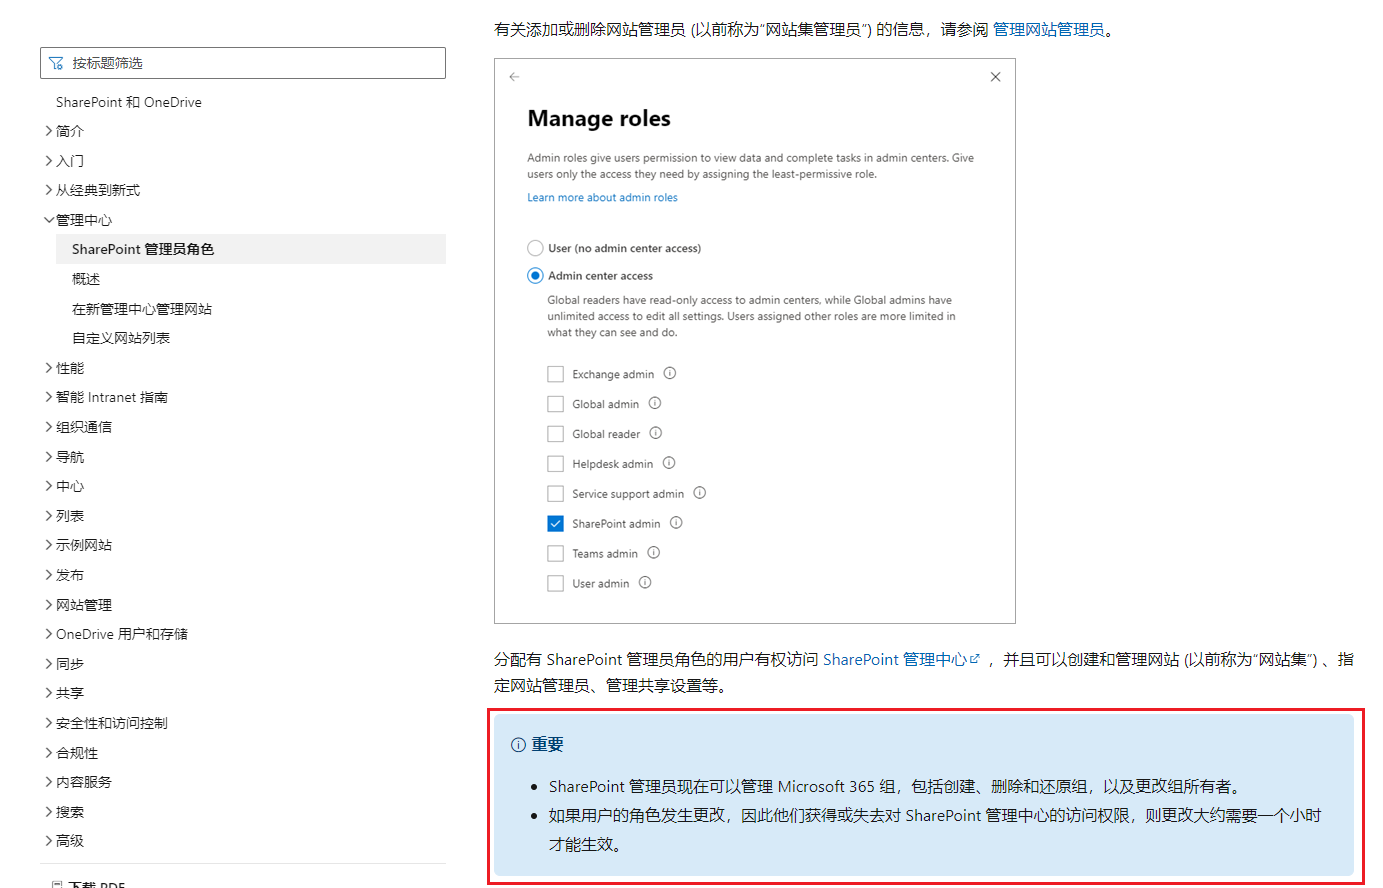Image resolution: width=1383 pixels, height=888 pixels.
Task: Uncheck the SharePoint admin checkbox
Action: tap(555, 523)
